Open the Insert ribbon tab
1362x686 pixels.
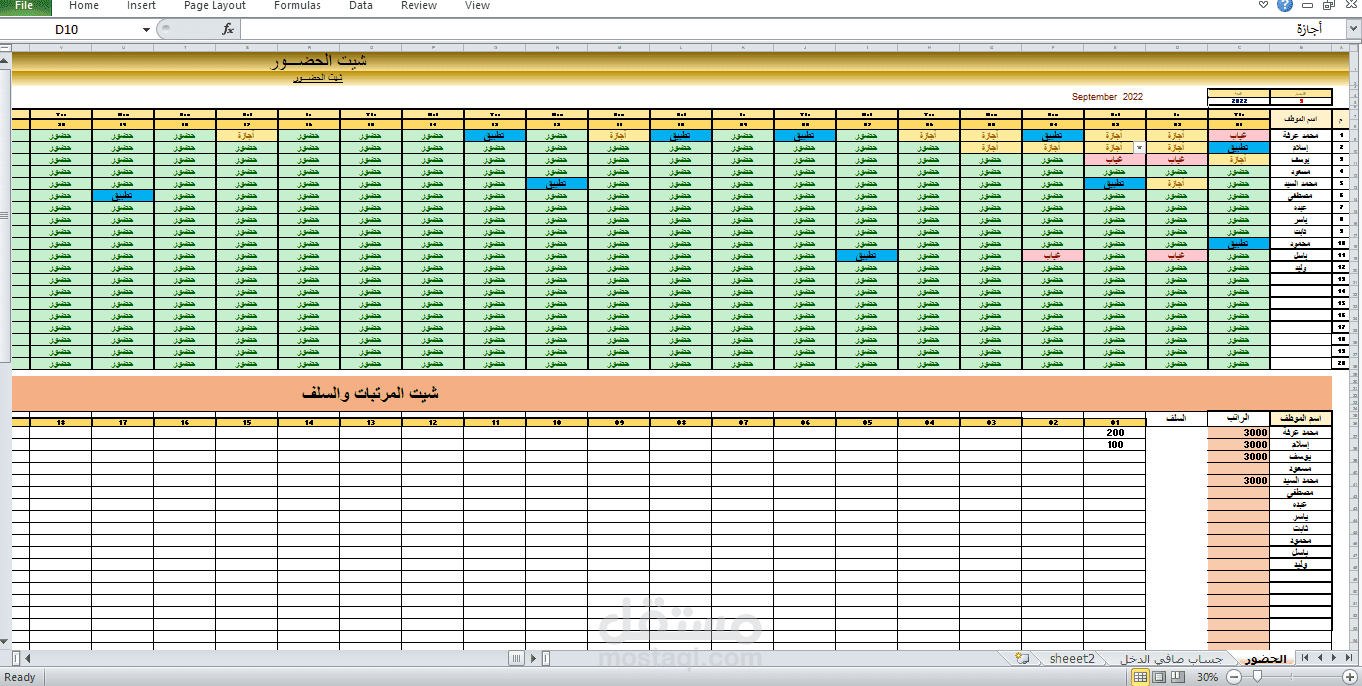(x=141, y=6)
